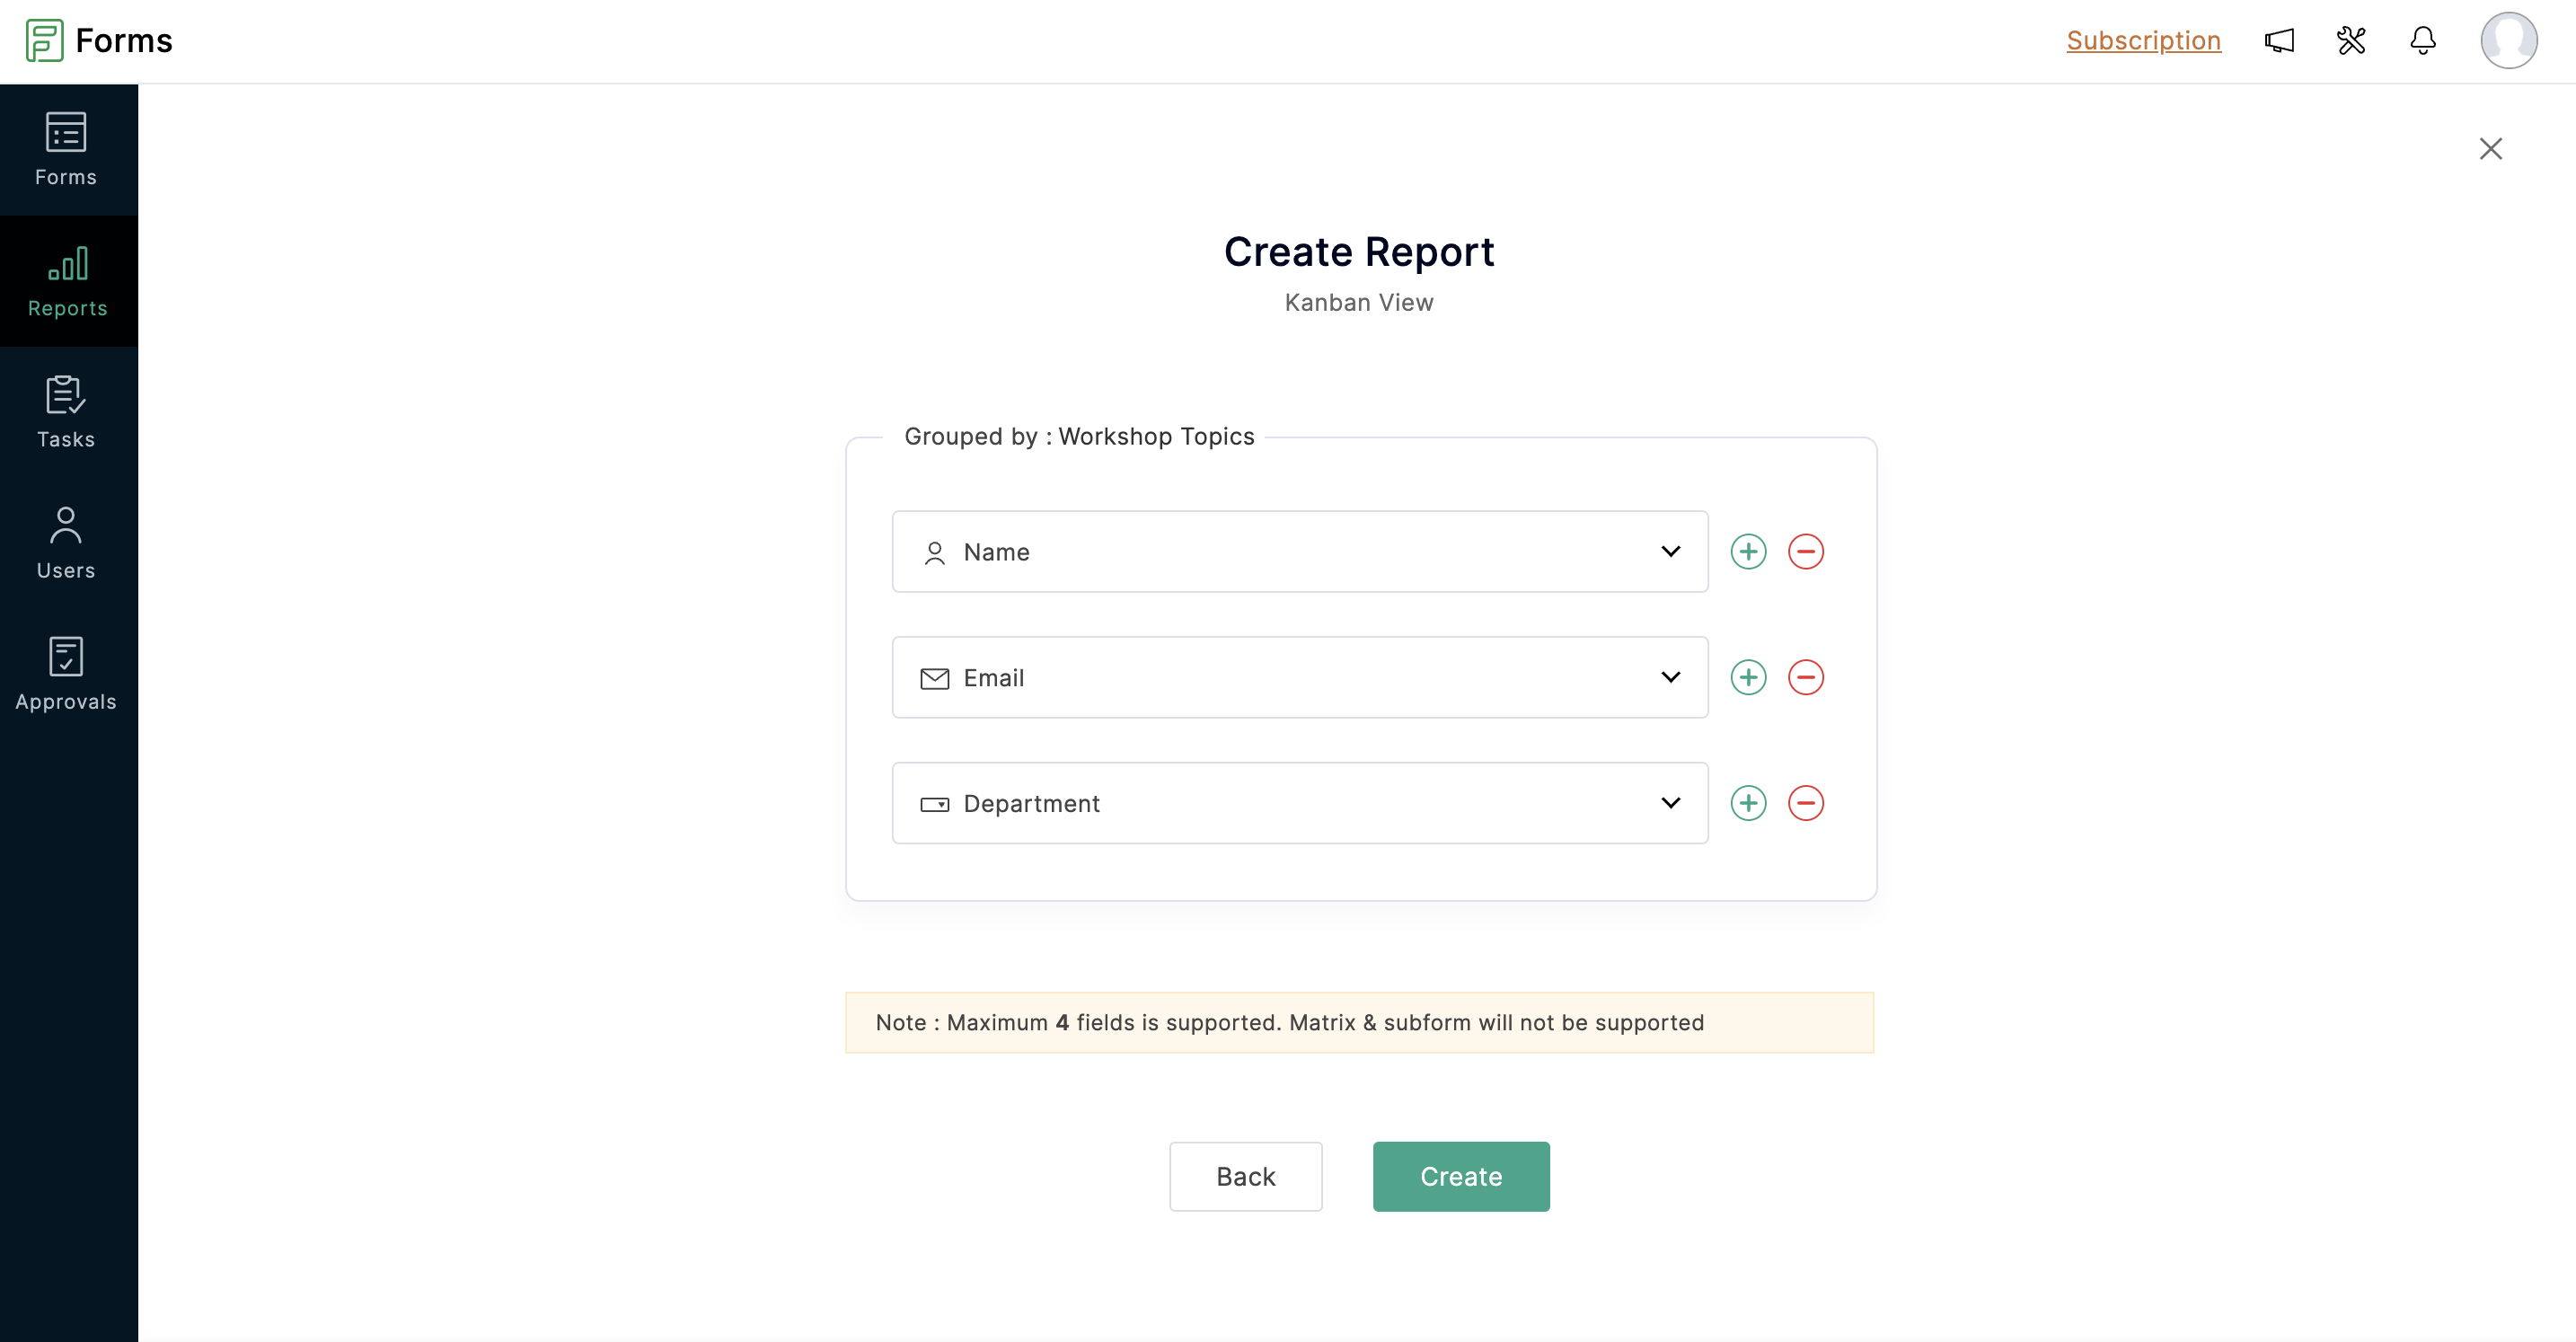The width and height of the screenshot is (2576, 1342).
Task: Expand the Name field dropdown
Action: (1299, 552)
